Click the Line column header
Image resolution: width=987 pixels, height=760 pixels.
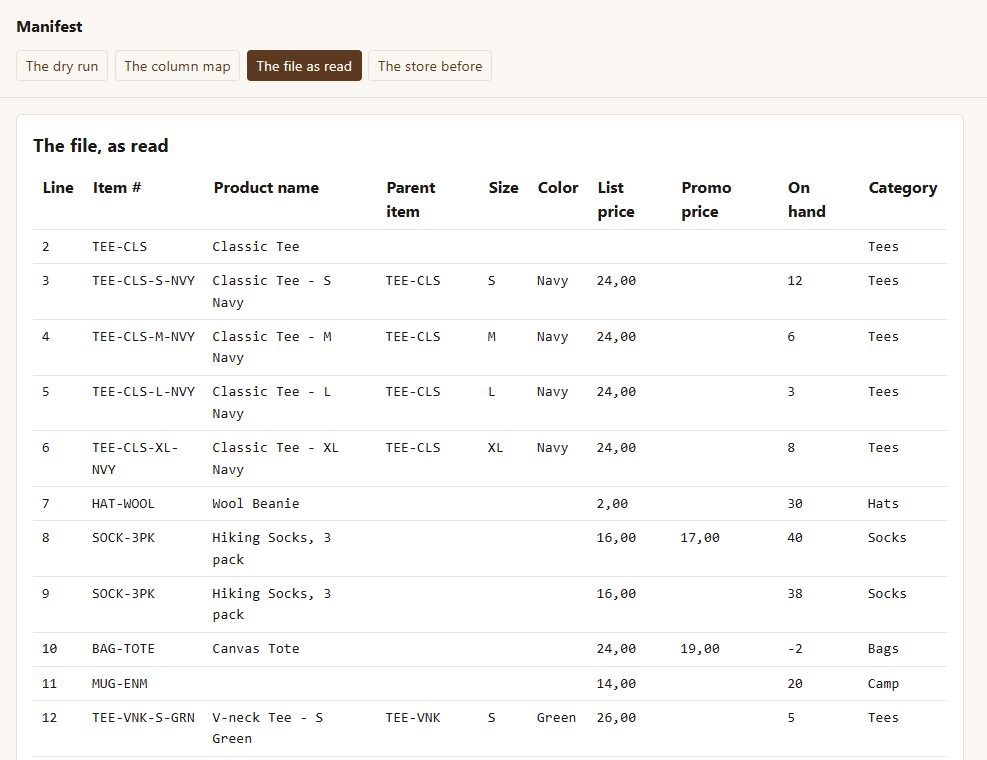[58, 188]
